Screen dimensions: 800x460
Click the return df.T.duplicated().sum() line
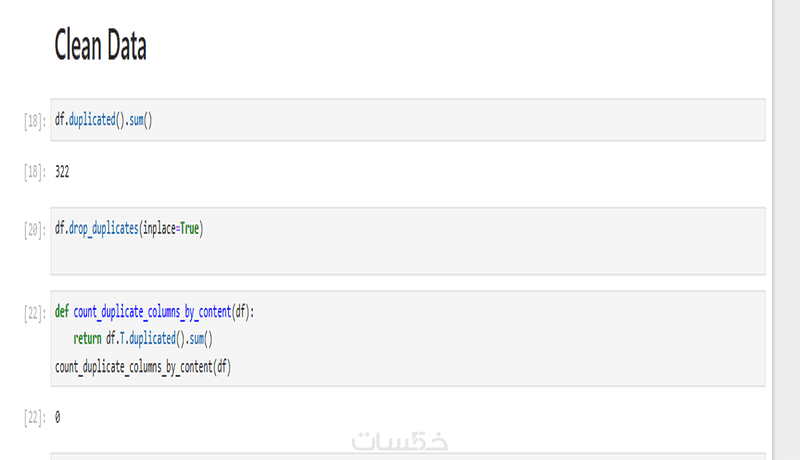click(x=143, y=339)
